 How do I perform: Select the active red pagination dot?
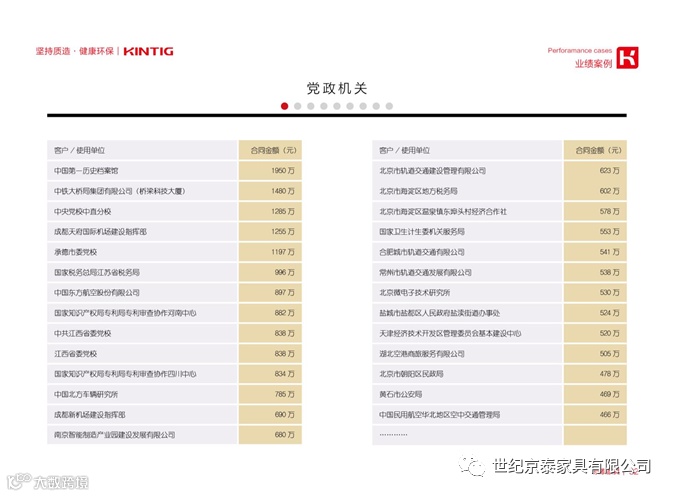[285, 106]
